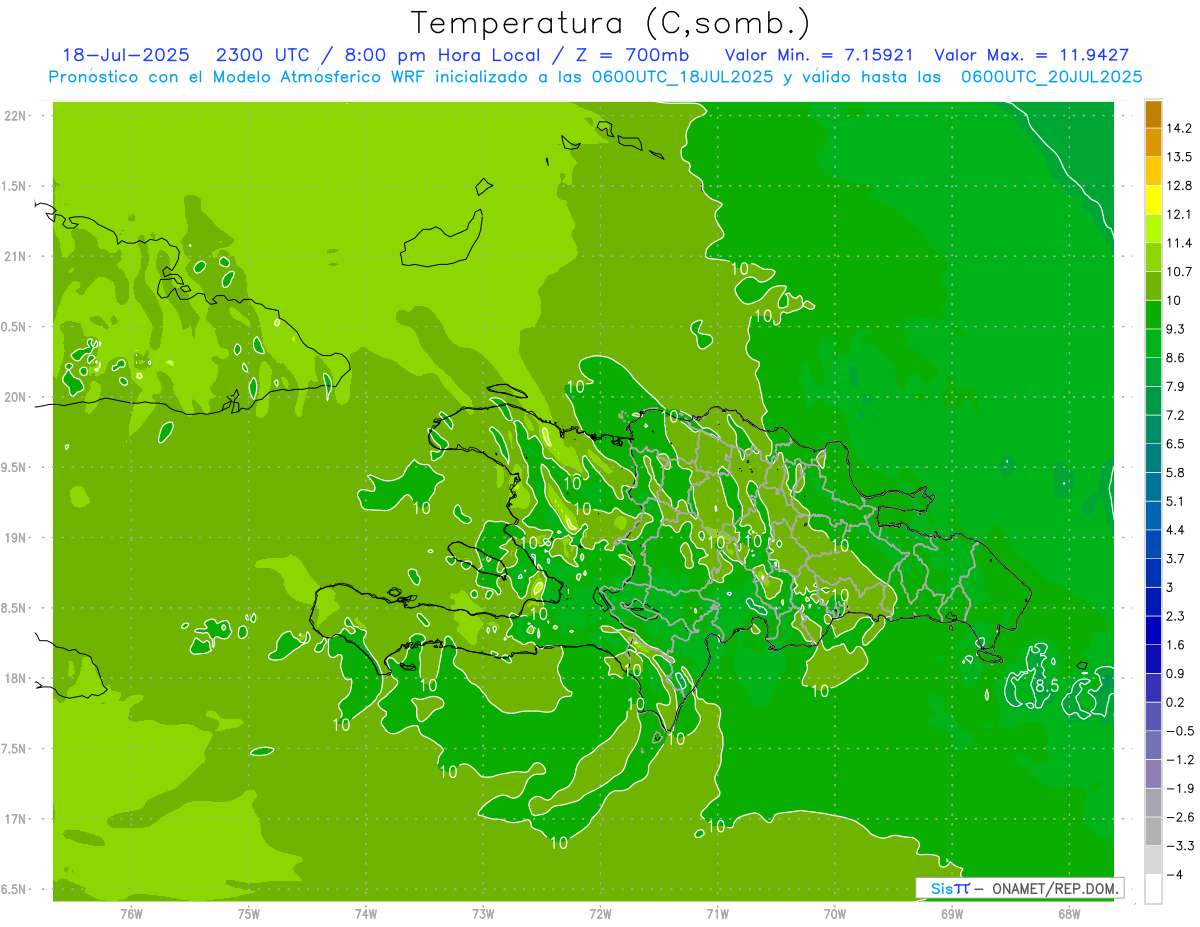Click the title Temperatura (C,somb.)
1200x927 pixels.
point(610,23)
